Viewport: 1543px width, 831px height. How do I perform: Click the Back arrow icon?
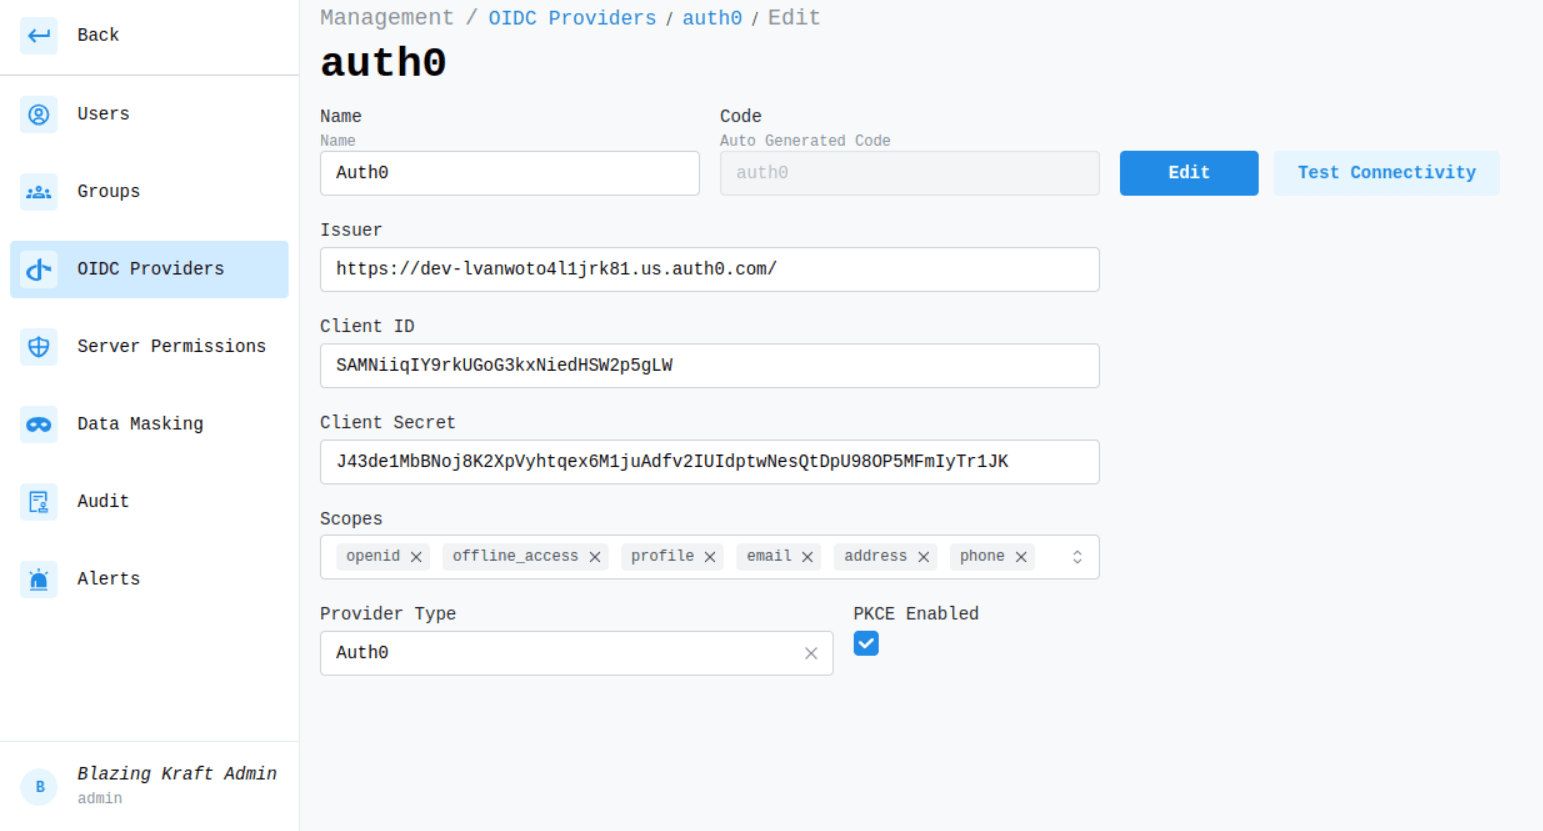pyautogui.click(x=39, y=36)
